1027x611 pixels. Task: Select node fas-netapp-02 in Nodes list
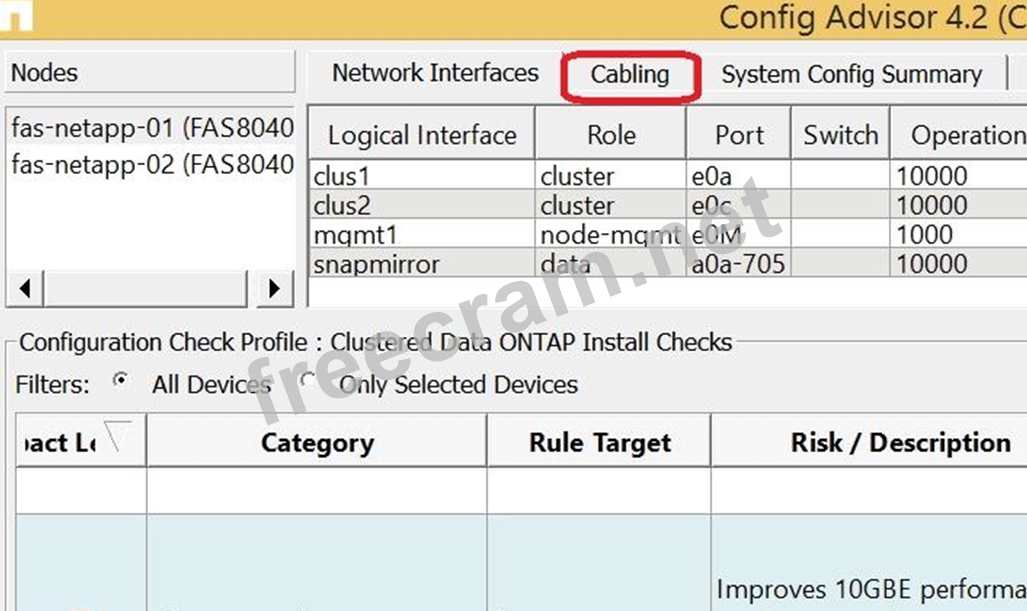click(152, 164)
